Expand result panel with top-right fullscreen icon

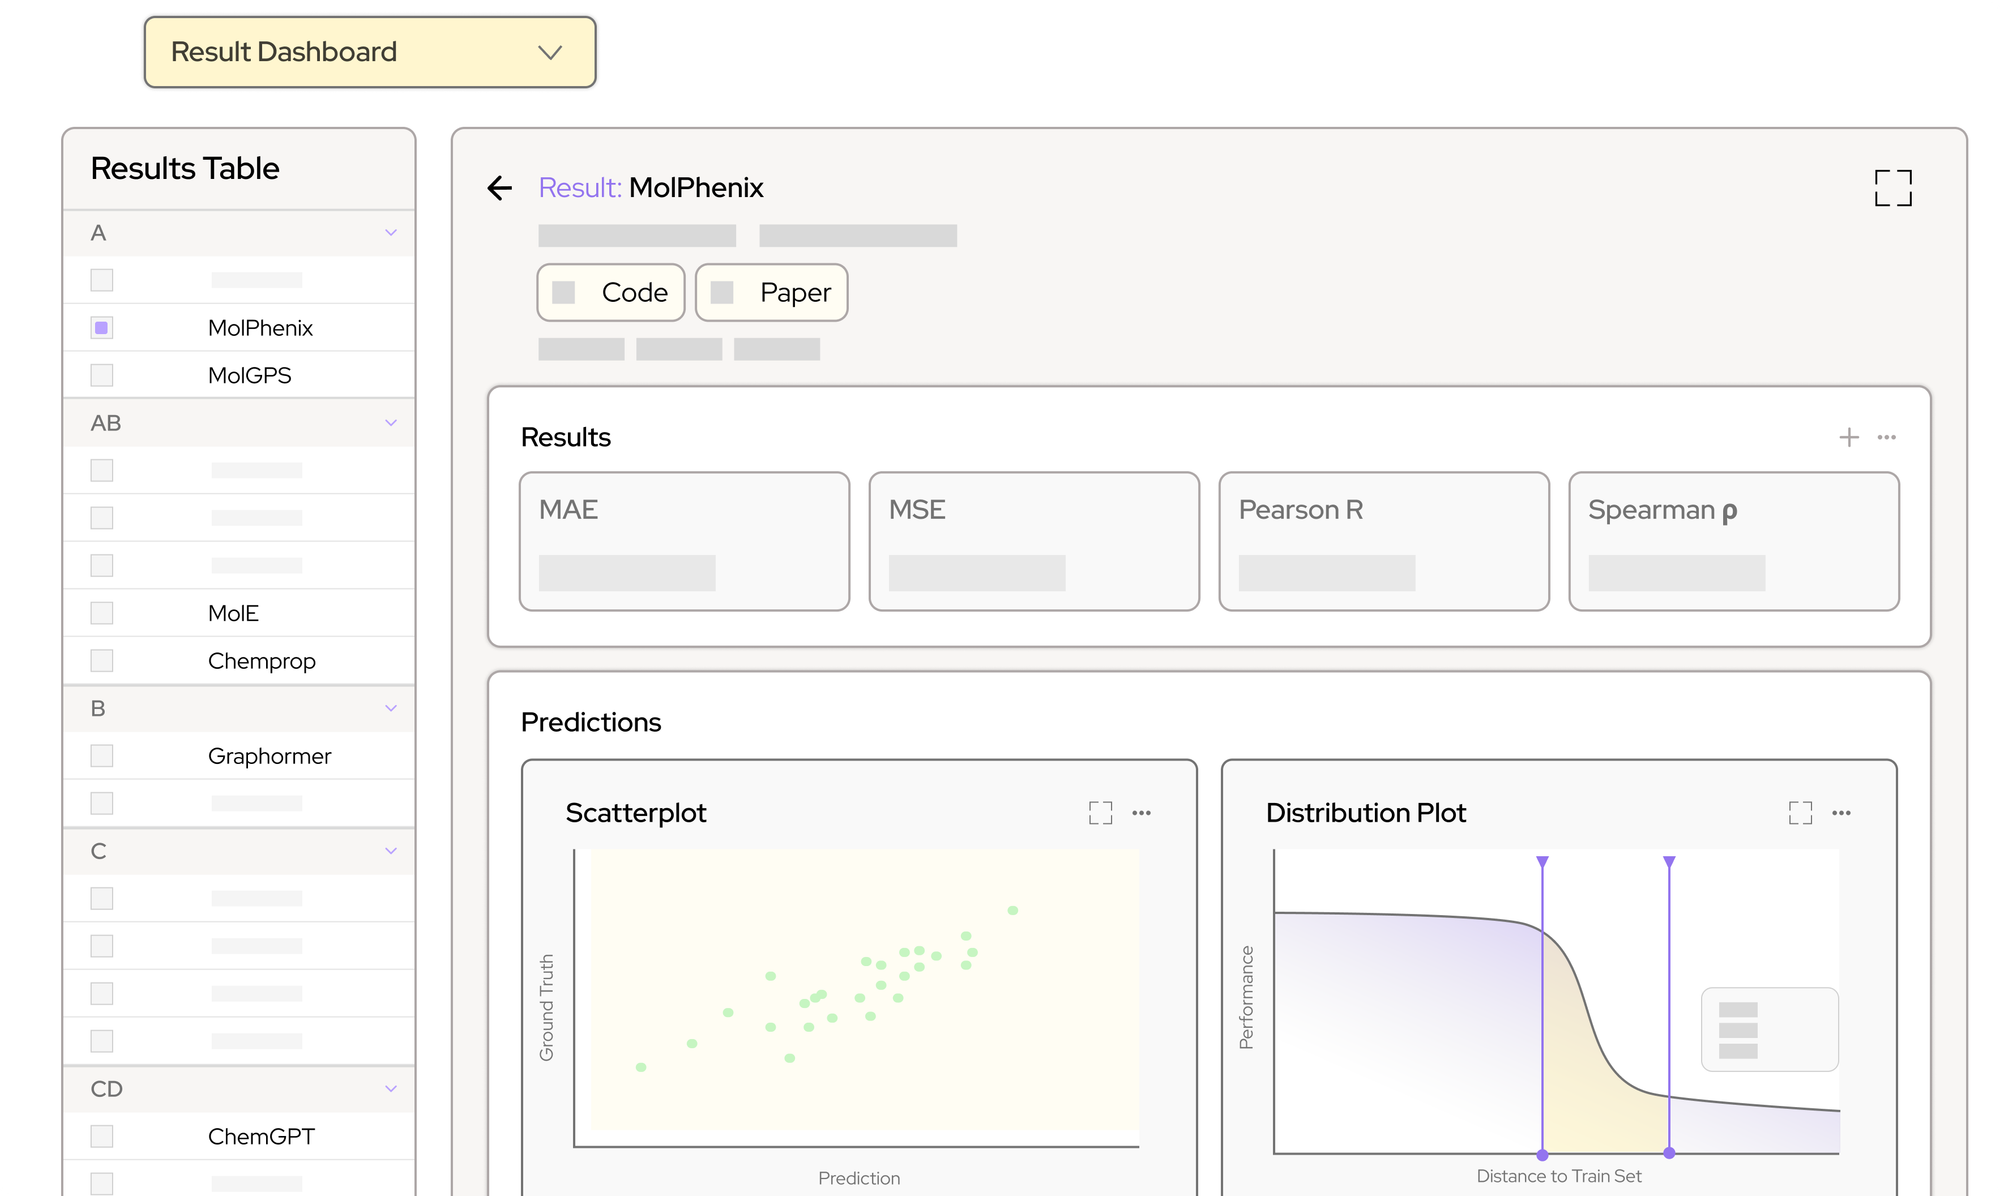[x=1892, y=188]
